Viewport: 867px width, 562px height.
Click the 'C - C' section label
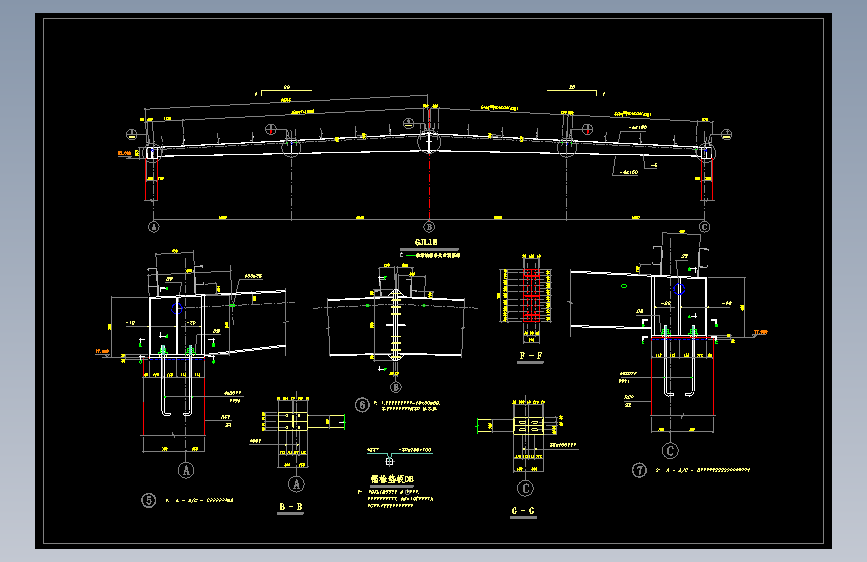click(523, 511)
